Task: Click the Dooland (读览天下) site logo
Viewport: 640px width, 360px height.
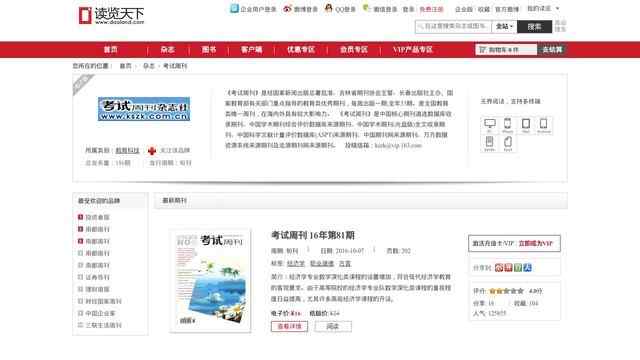Action: pos(111,16)
